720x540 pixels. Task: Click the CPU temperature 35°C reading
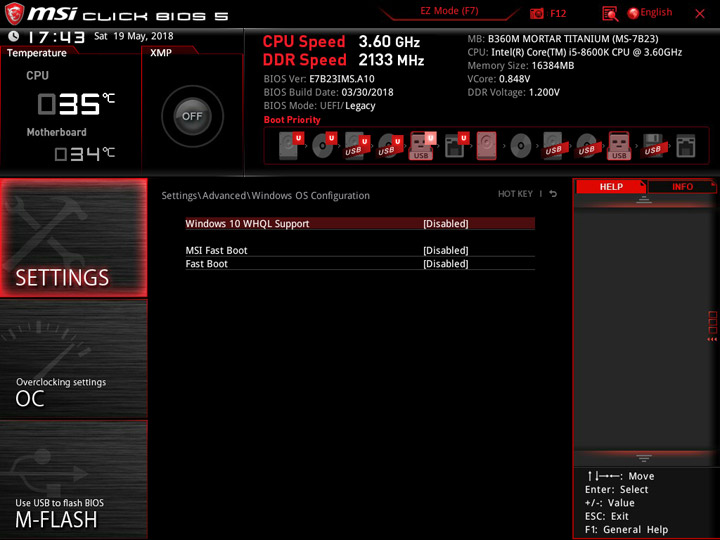click(76, 103)
